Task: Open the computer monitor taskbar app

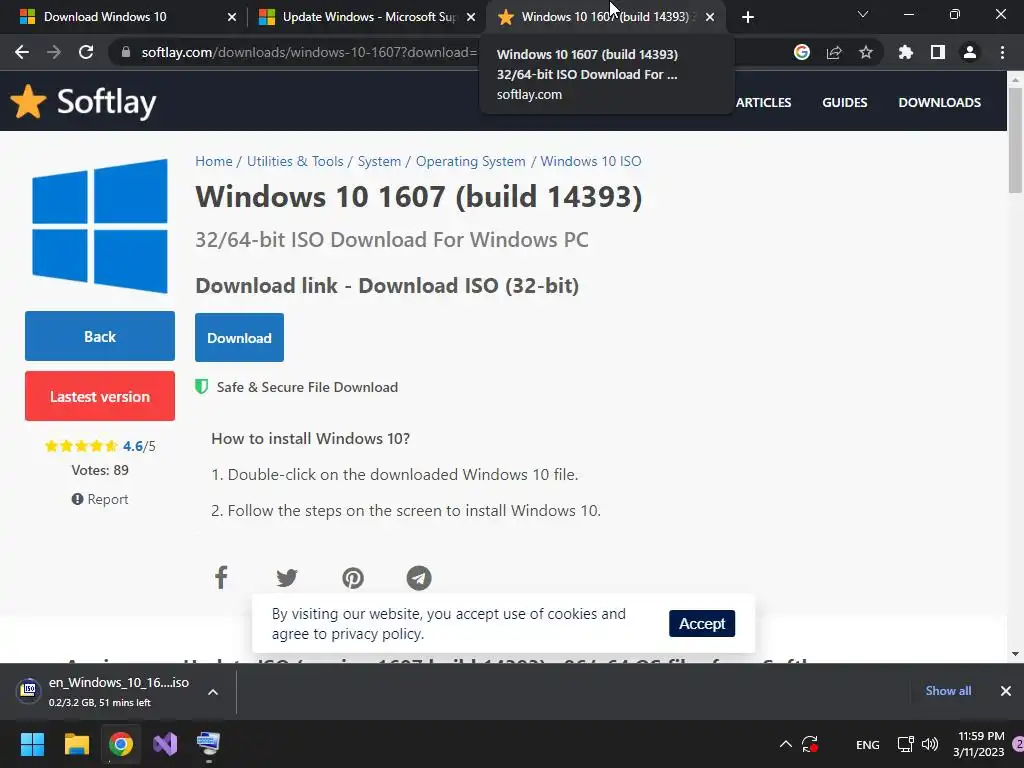Action: (208, 744)
